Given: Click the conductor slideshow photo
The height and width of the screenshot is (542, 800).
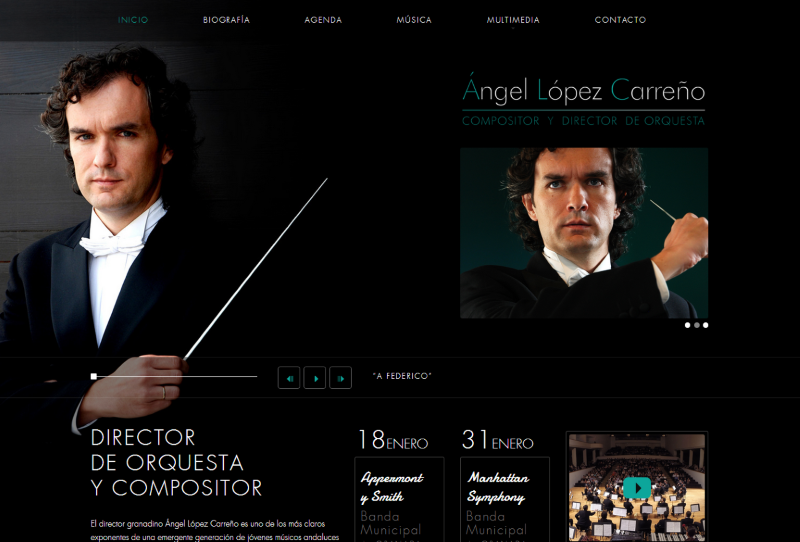Looking at the screenshot, I should (584, 233).
